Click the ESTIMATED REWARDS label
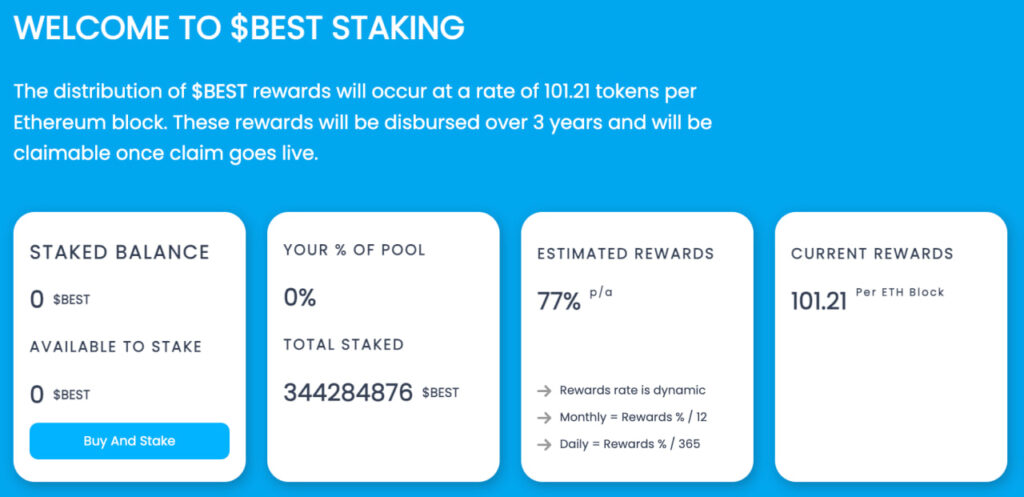The image size is (1024, 497). click(x=626, y=254)
